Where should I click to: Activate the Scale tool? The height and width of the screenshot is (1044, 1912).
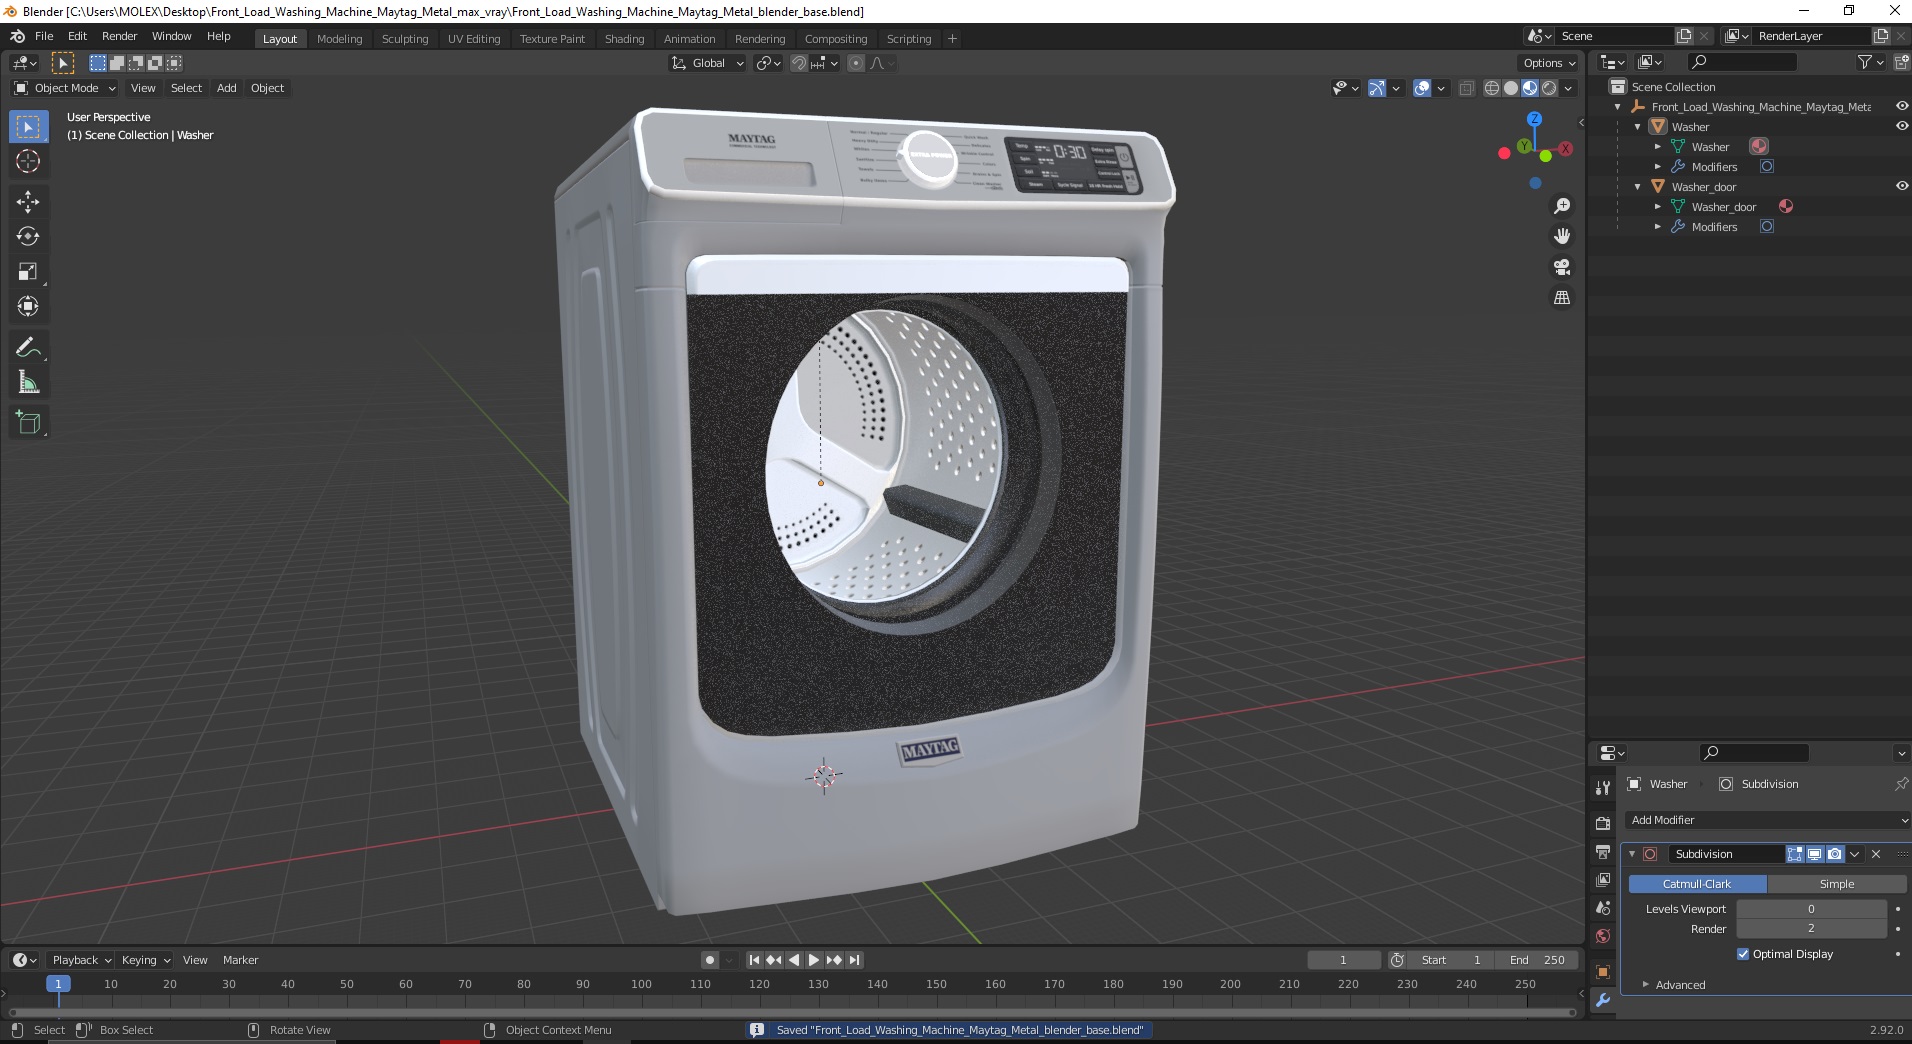point(28,271)
